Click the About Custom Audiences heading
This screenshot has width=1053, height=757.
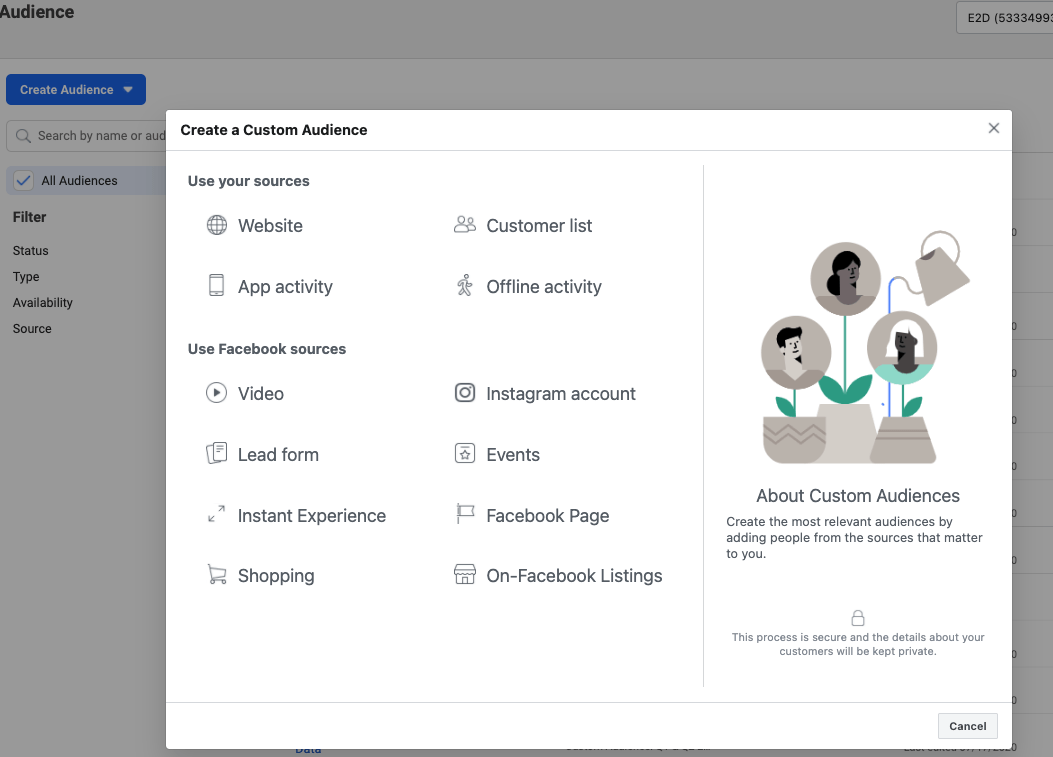pos(858,496)
